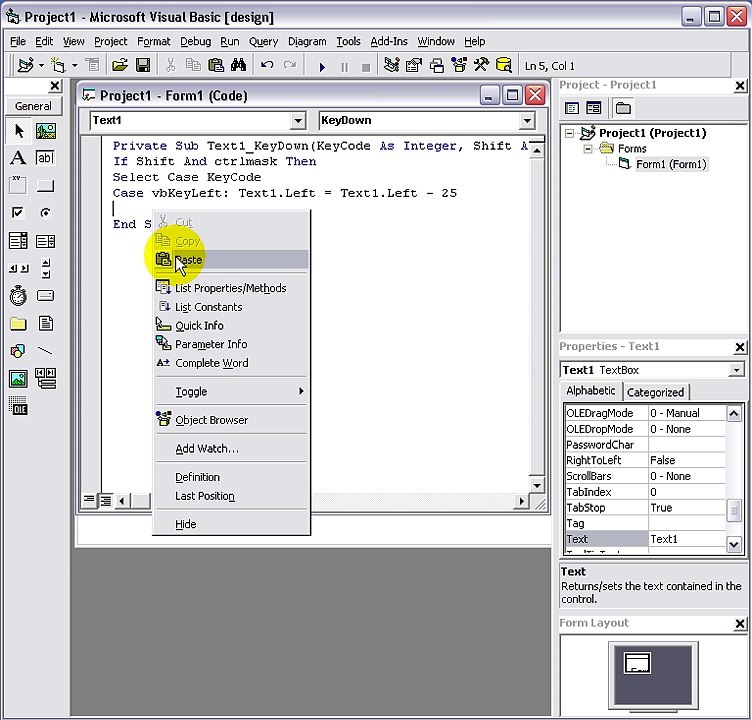Open Toolbox toolbar icon
Image resolution: width=752 pixels, height=720 pixels.
[481, 65]
